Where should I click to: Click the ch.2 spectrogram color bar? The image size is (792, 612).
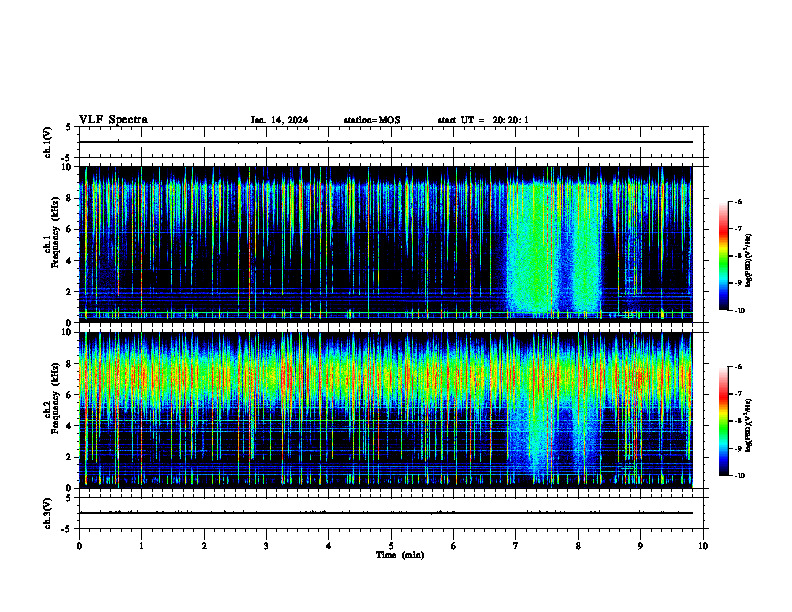click(723, 421)
